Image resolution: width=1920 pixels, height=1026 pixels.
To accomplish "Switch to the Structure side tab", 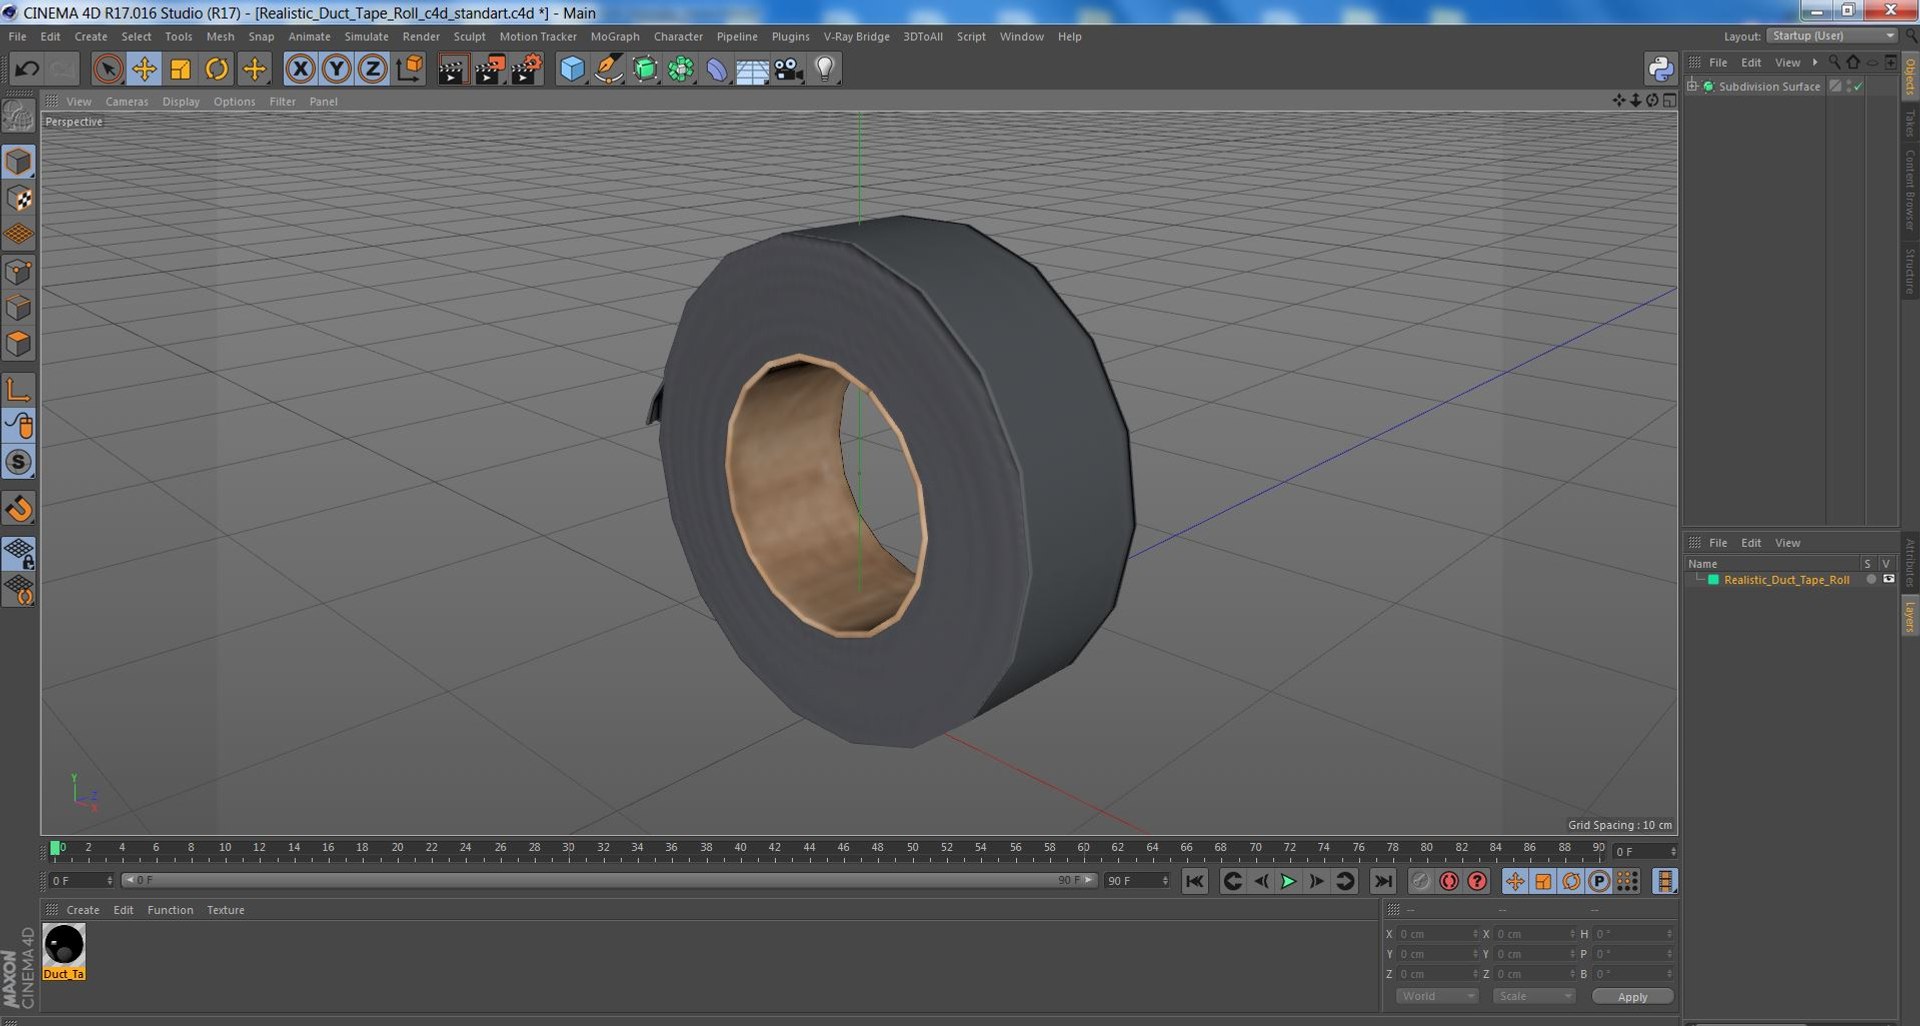I will click(x=1909, y=270).
